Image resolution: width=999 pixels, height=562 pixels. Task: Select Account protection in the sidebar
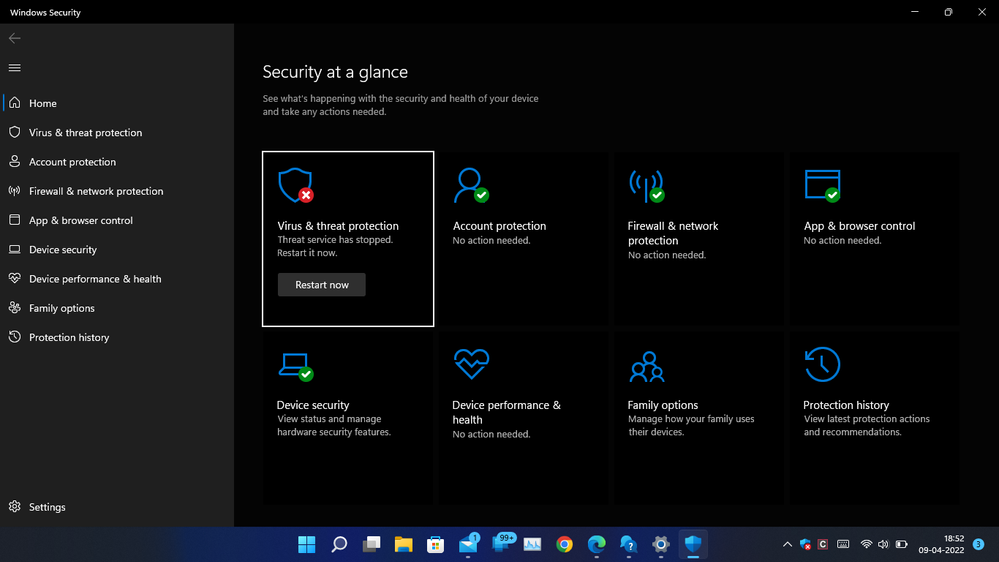tap(117, 162)
